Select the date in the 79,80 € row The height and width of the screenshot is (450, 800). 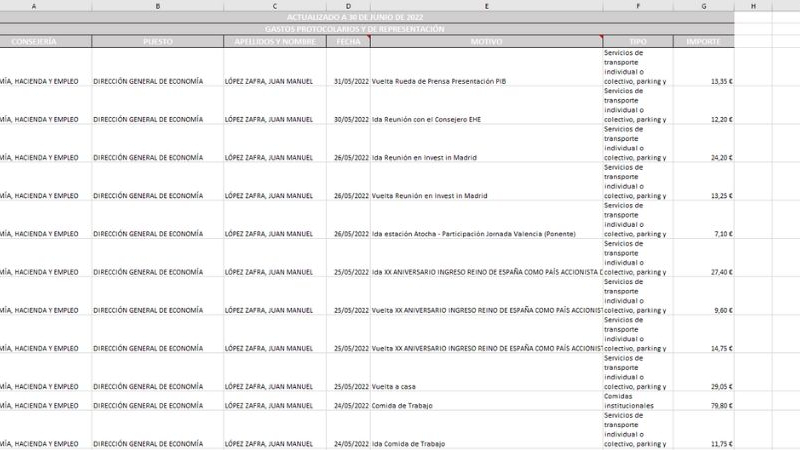click(348, 401)
